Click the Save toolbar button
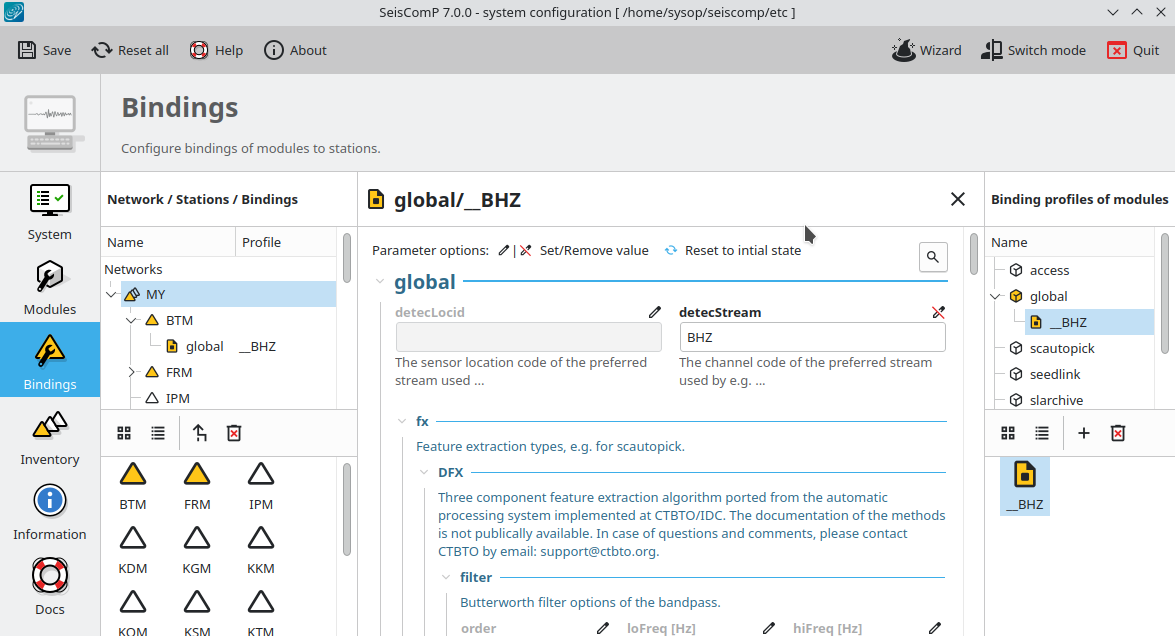1175x636 pixels. click(44, 50)
